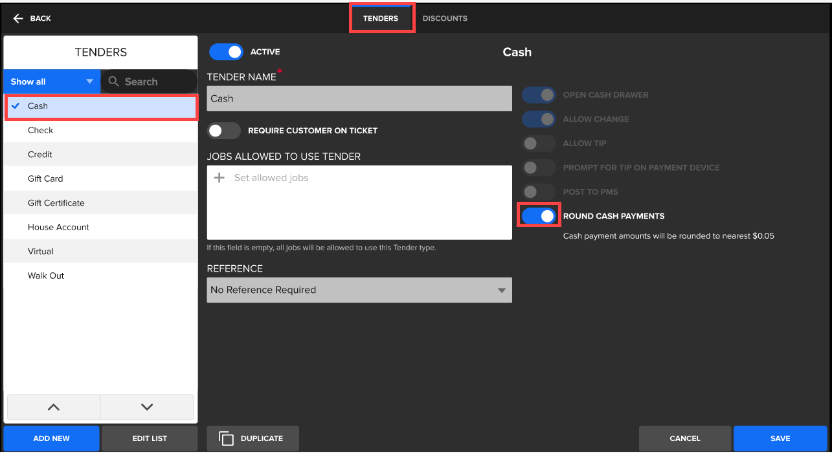The image size is (832, 453).
Task: Click the search magnifier icon
Action: (115, 81)
